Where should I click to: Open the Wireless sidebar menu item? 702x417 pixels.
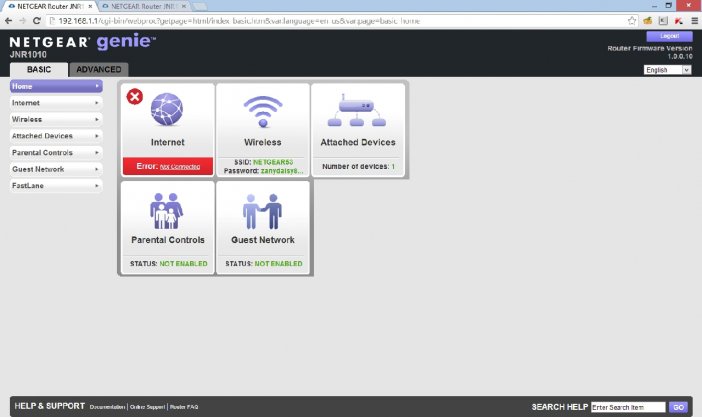point(56,119)
